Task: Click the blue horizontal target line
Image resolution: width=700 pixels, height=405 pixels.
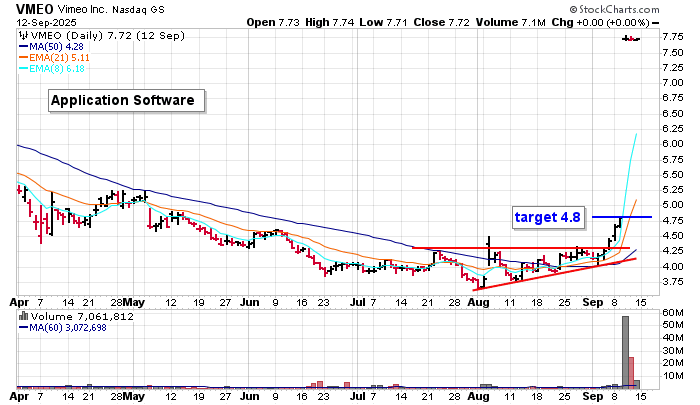Action: (621, 217)
